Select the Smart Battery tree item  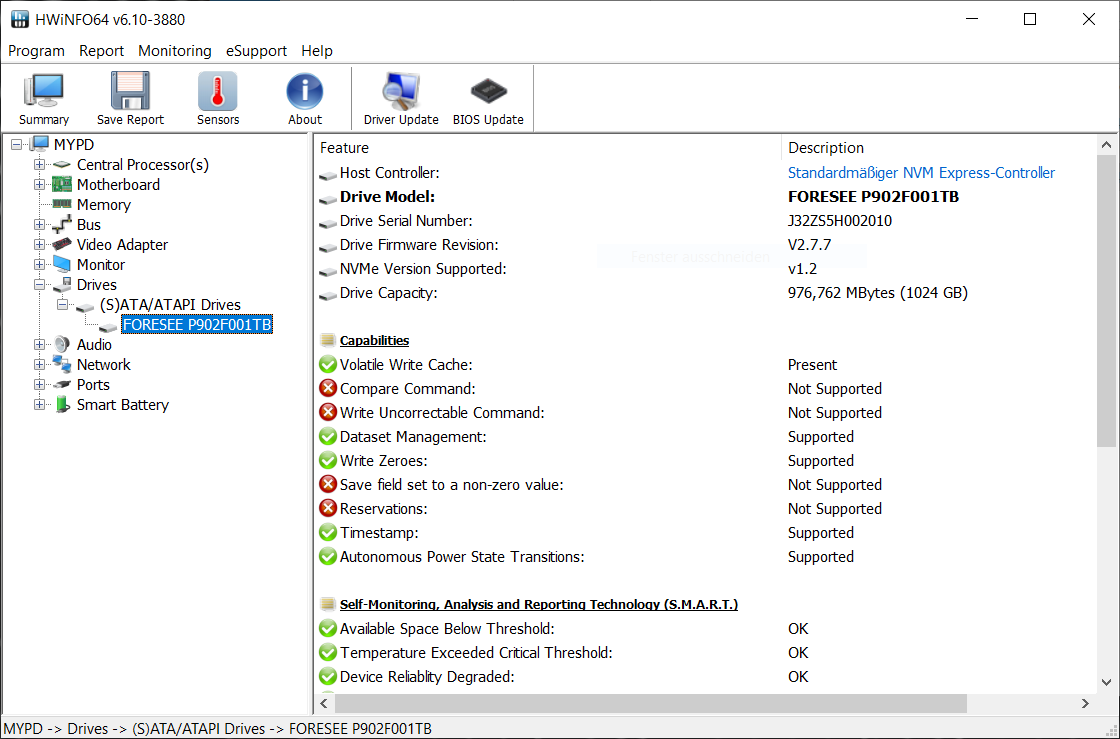click(x=123, y=405)
